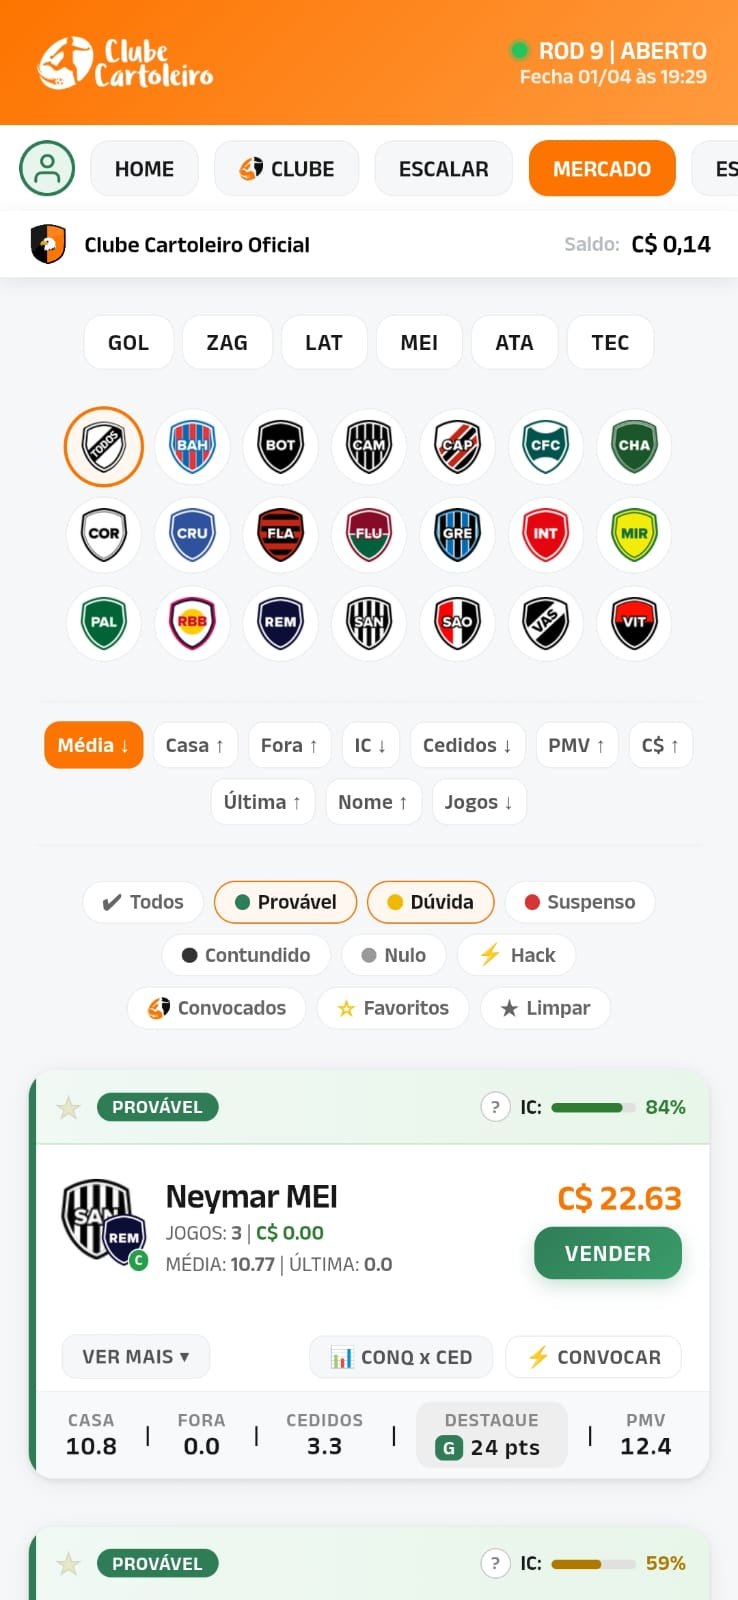
Task: Change Casa sorting direction
Action: (194, 744)
